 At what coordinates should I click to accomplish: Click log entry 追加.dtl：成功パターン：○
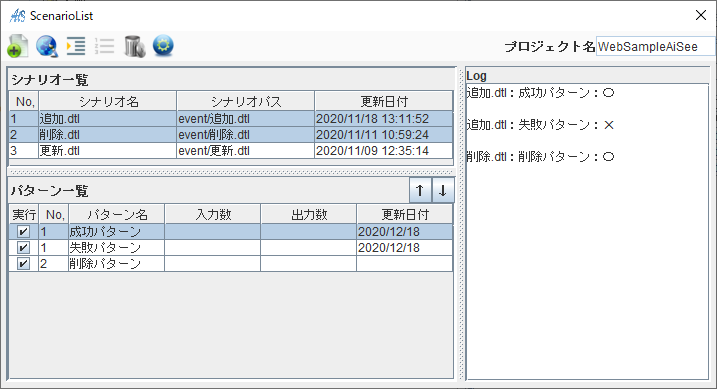click(540, 93)
